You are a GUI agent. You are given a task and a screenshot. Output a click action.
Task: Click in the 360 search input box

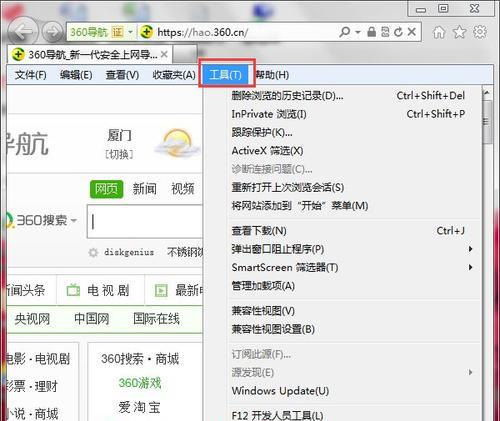point(145,221)
